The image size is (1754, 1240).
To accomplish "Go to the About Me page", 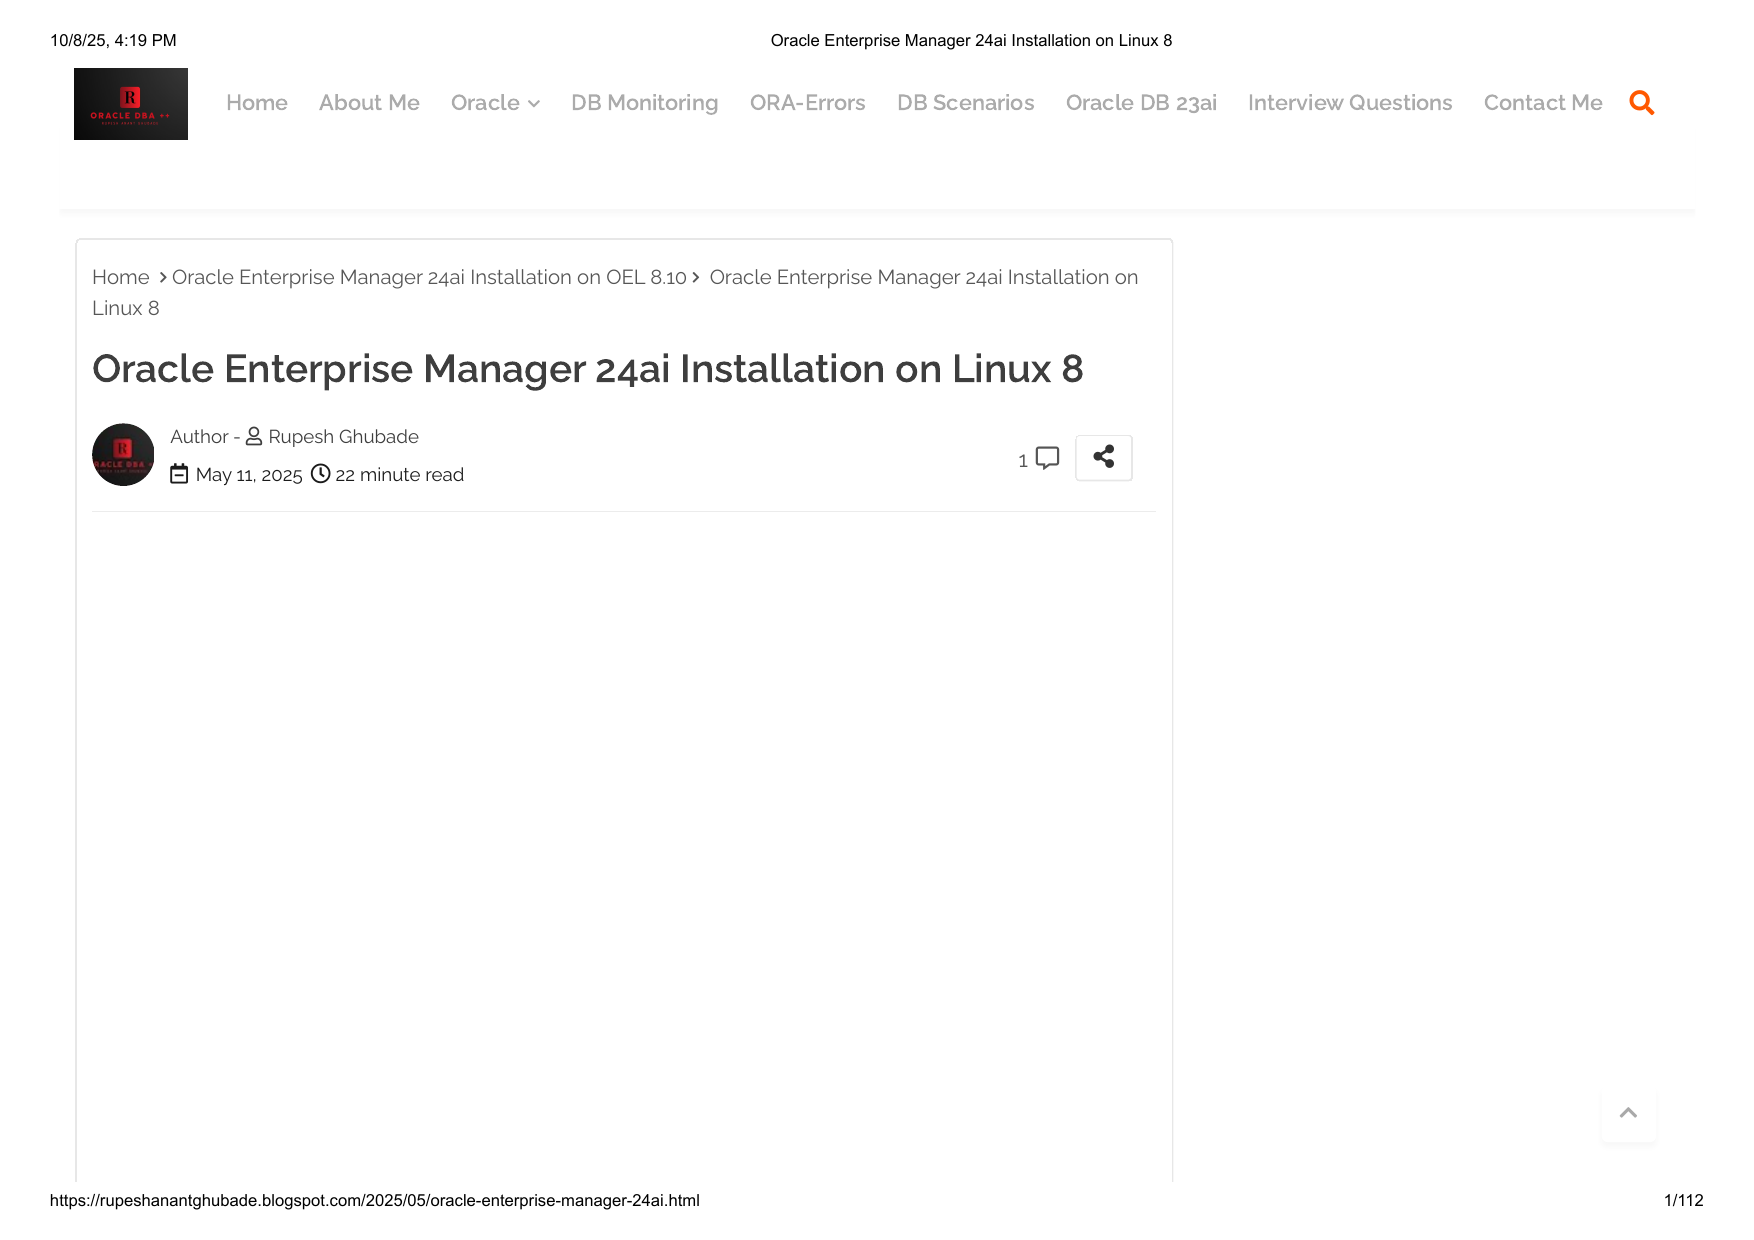I will [x=369, y=103].
